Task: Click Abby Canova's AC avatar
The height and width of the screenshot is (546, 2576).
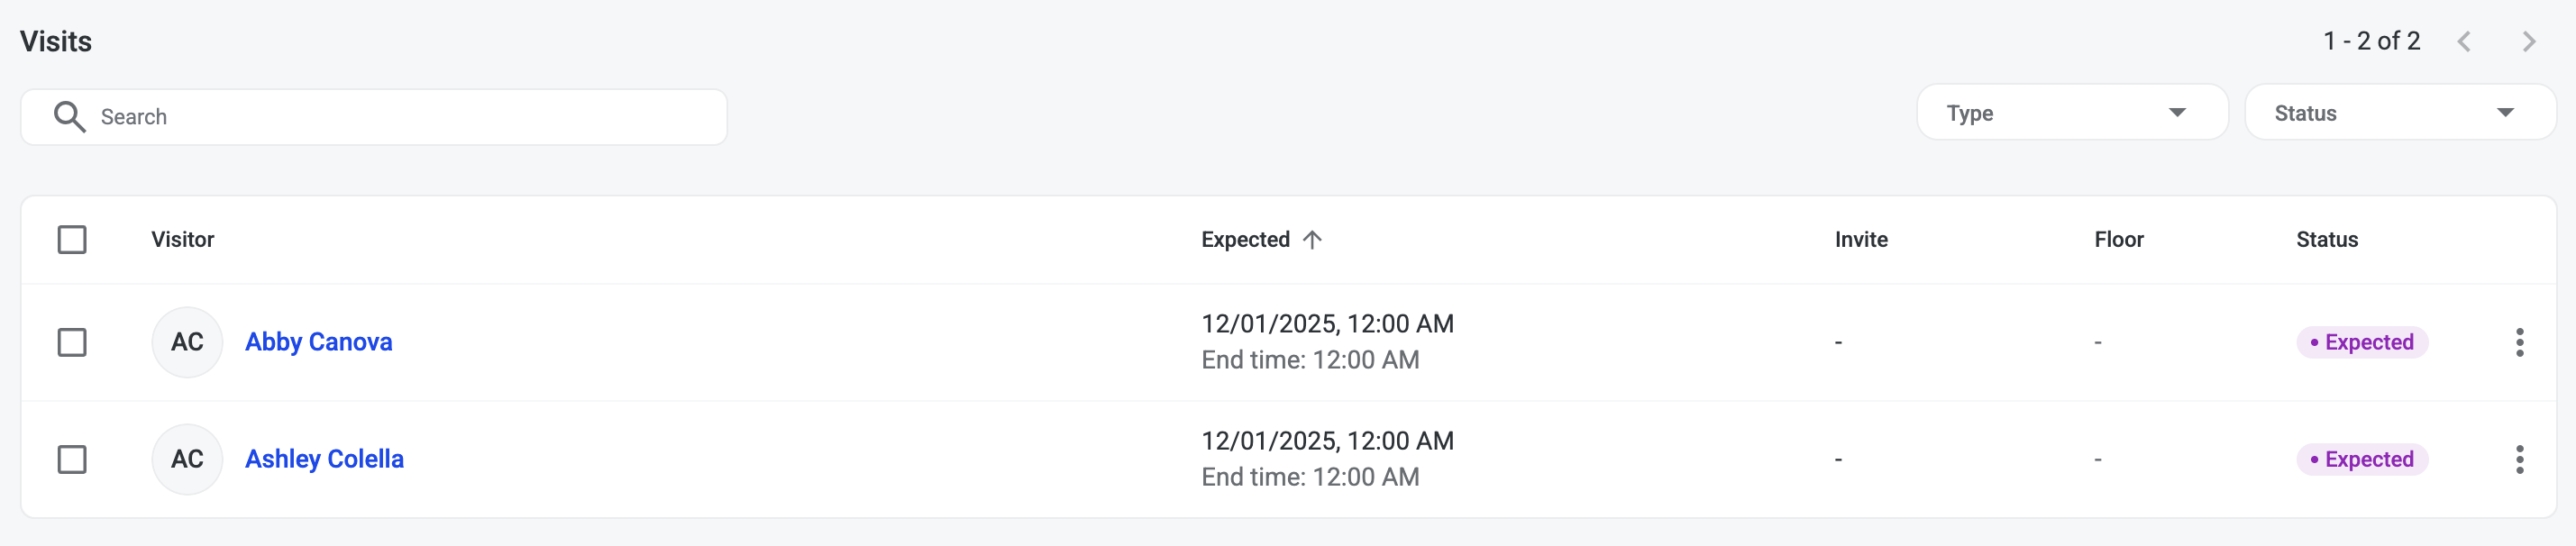Action: (187, 342)
